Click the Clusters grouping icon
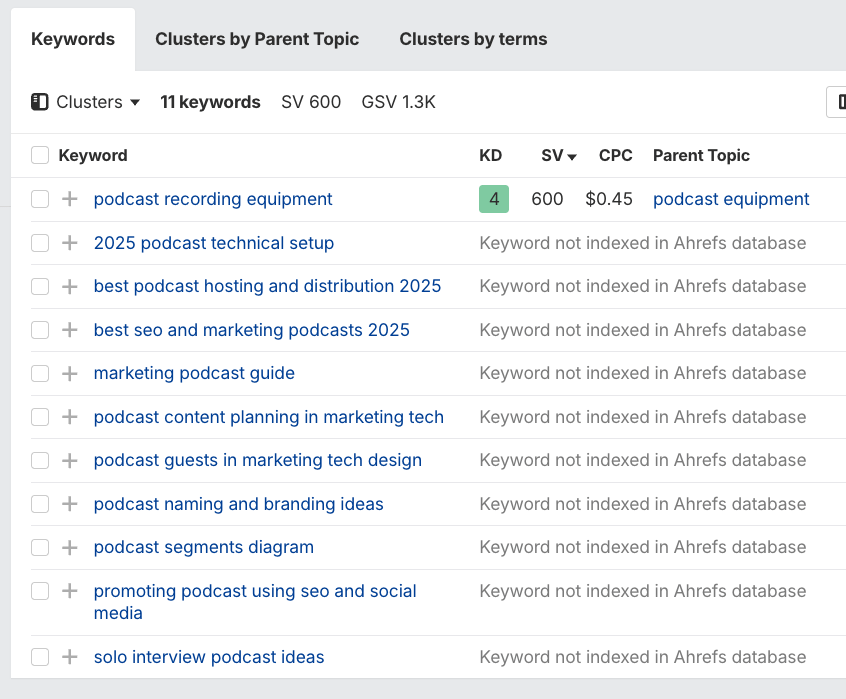Screen dimensions: 846x699 pos(40,101)
